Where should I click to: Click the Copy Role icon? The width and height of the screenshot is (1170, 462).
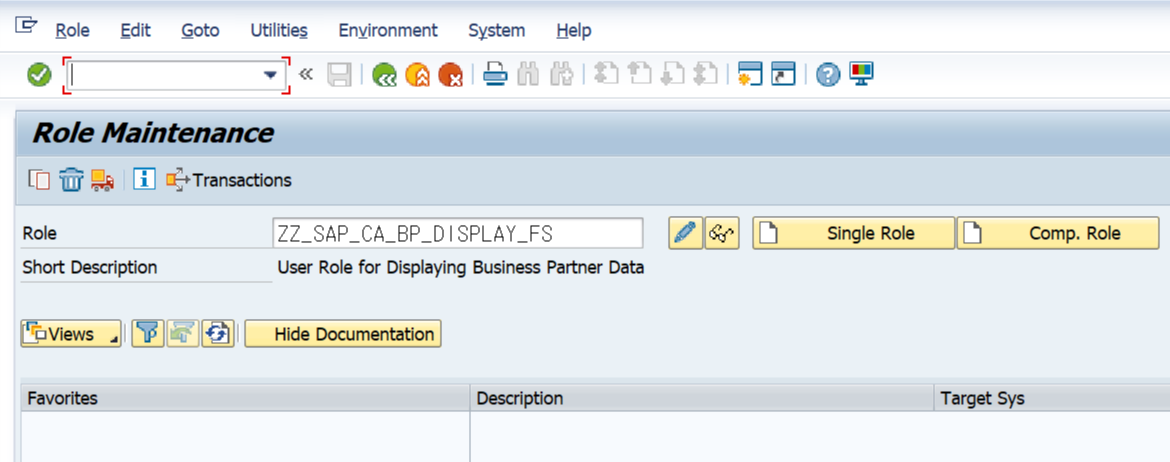point(38,180)
